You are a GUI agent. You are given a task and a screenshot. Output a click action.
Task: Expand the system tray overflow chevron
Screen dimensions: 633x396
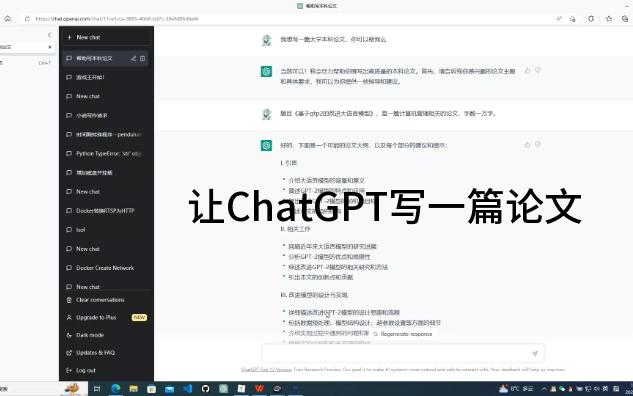pos(544,389)
